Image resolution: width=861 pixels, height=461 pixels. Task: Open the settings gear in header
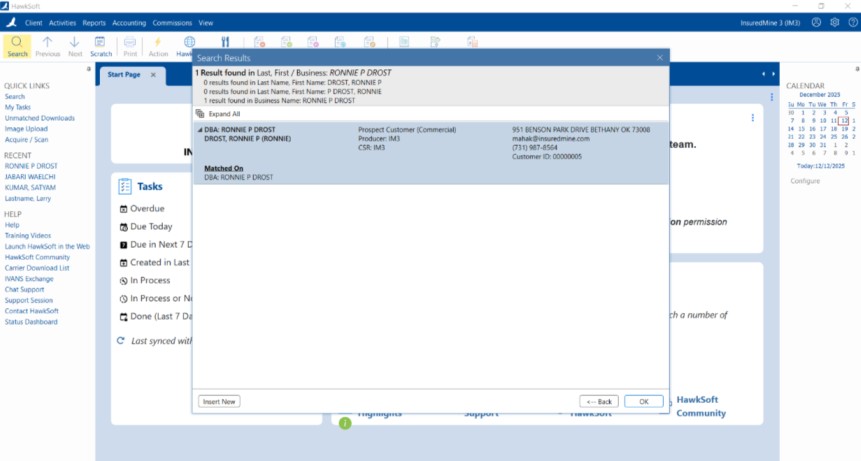pos(834,22)
